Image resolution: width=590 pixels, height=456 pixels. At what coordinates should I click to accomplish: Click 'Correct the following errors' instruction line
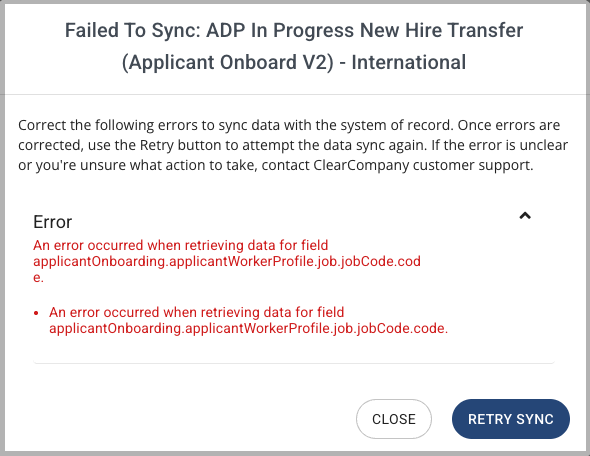tap(289, 125)
